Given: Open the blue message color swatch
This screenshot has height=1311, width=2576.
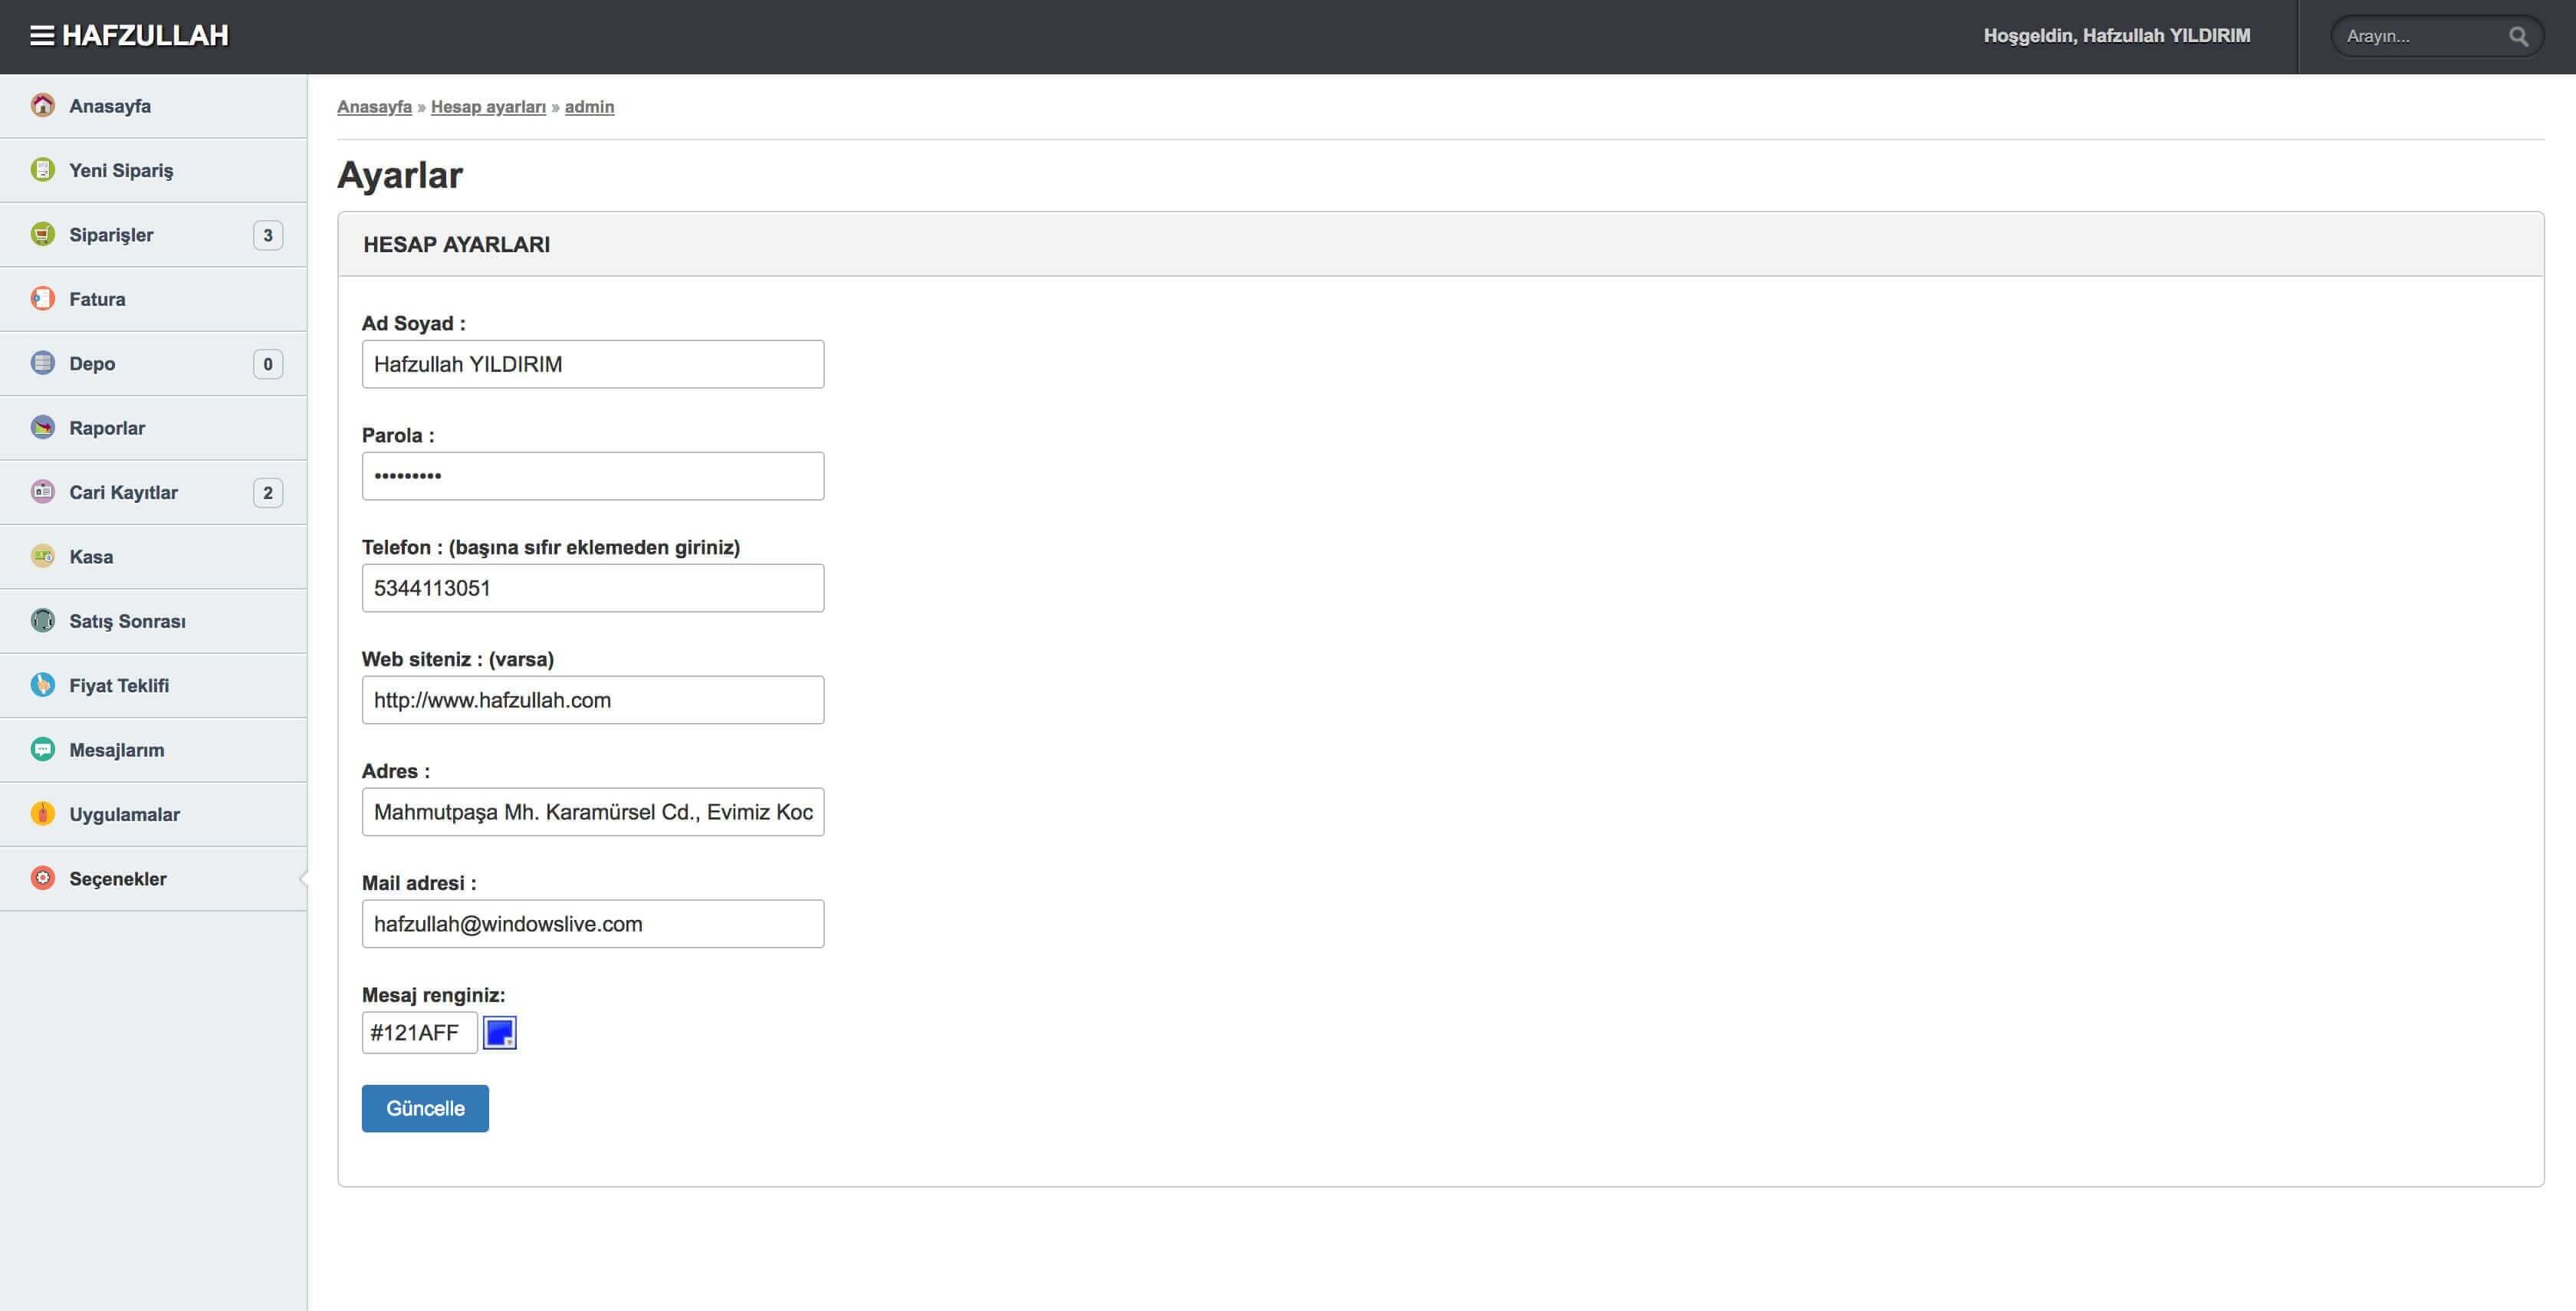Looking at the screenshot, I should 499,1032.
